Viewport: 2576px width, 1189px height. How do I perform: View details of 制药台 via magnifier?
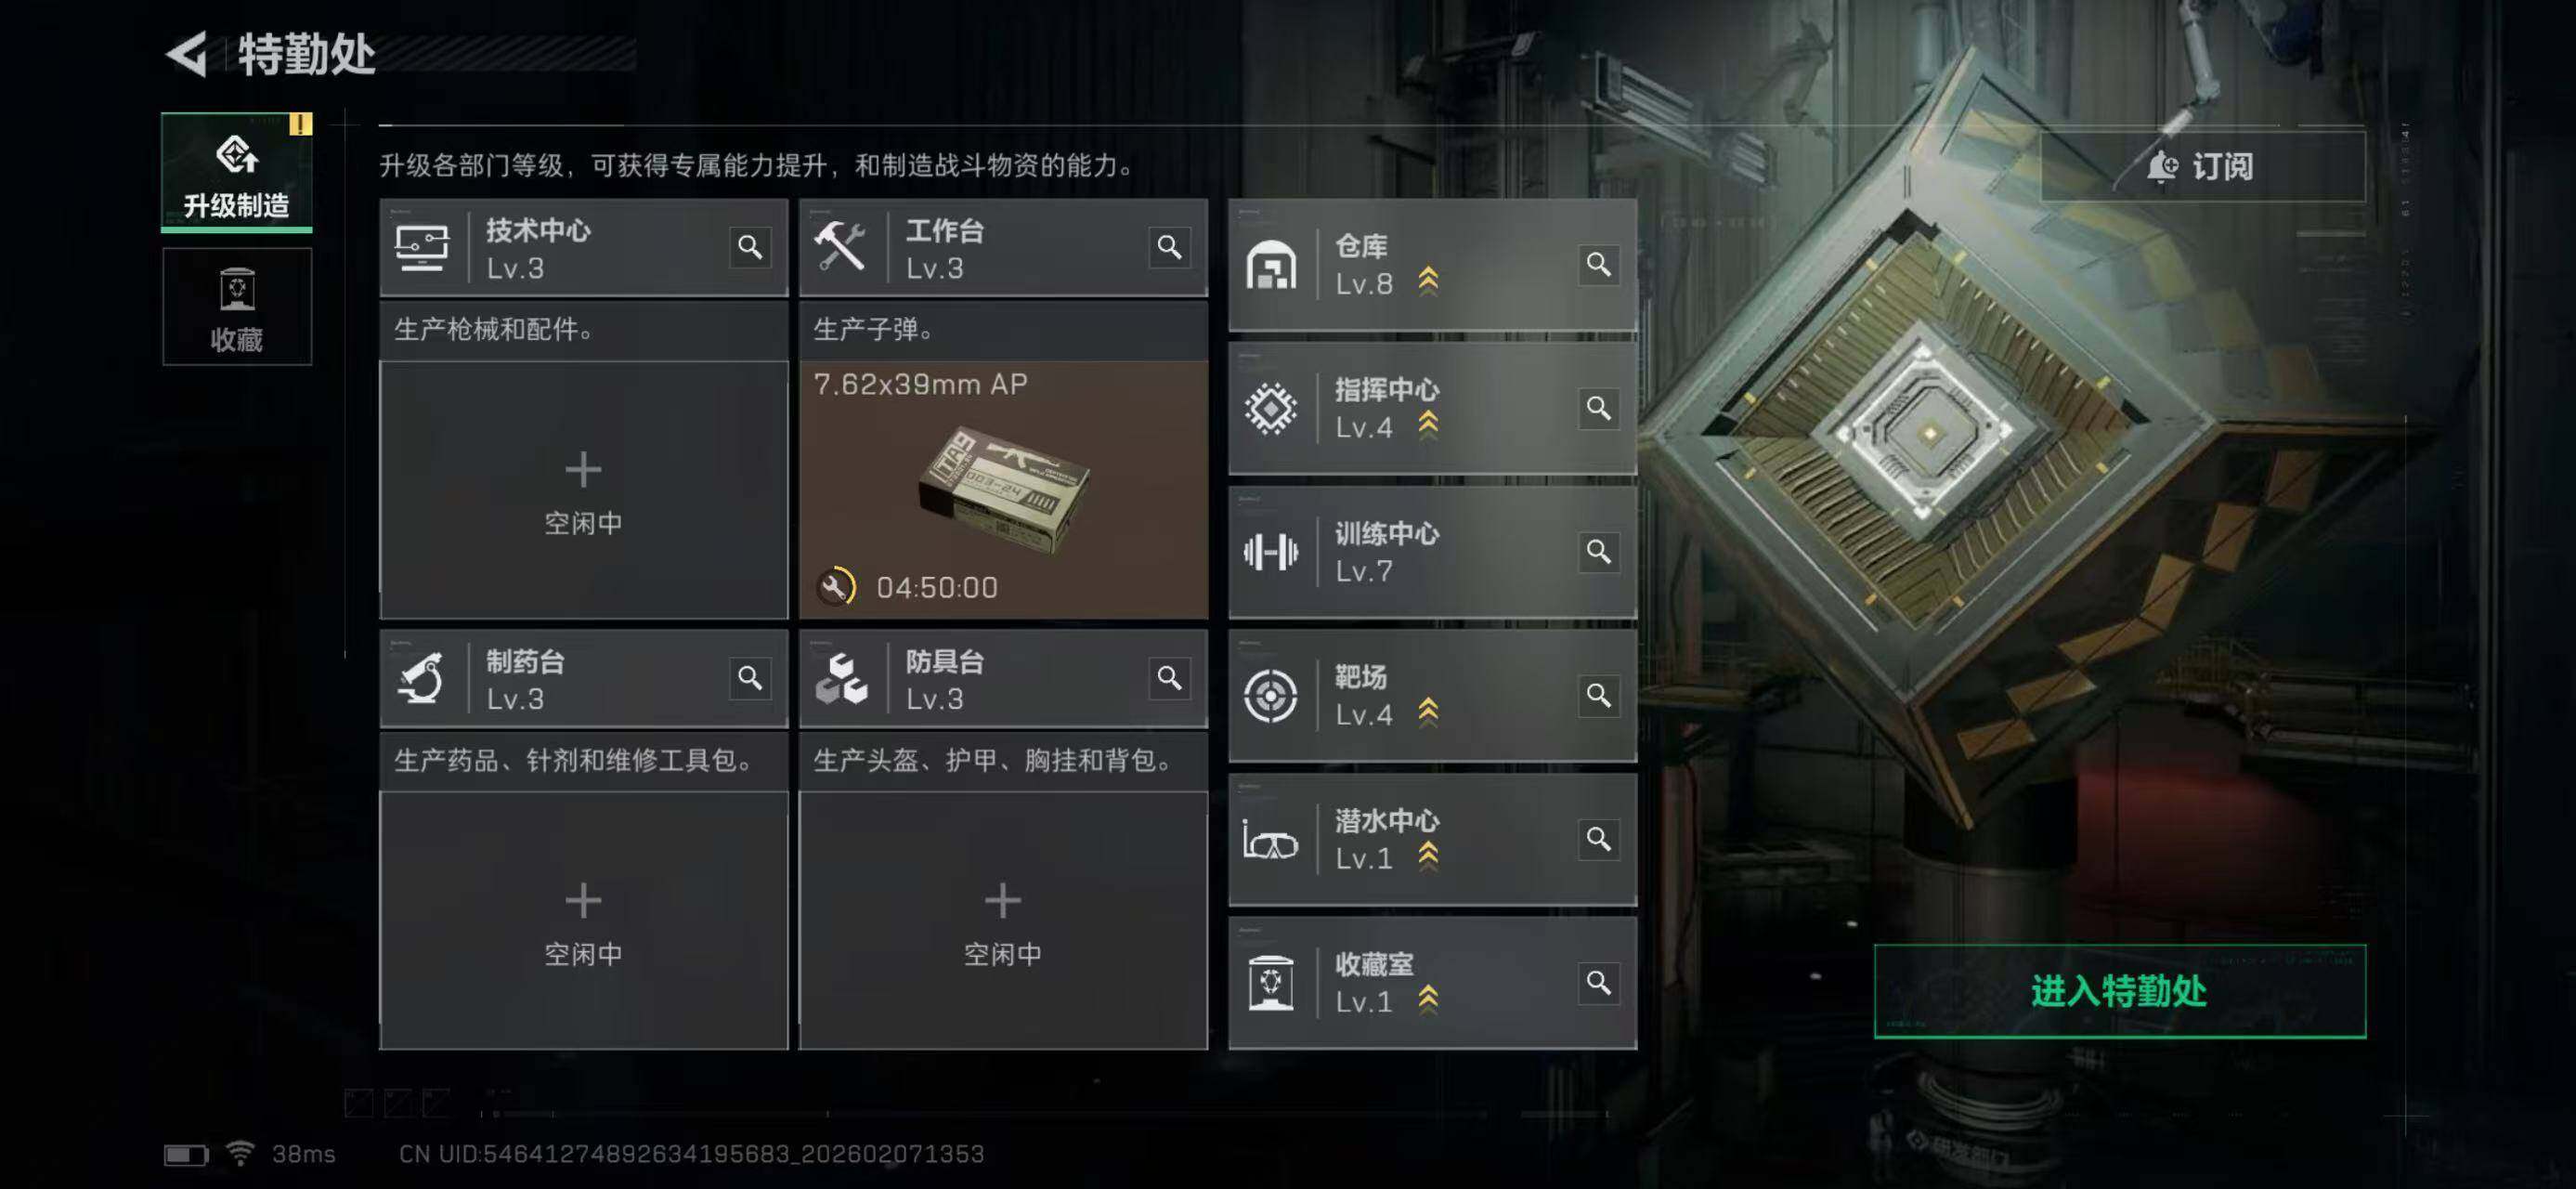(x=750, y=678)
